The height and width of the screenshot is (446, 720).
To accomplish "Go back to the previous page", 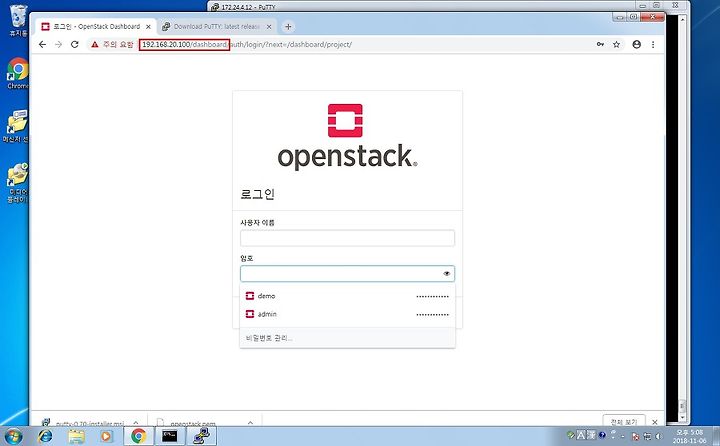I will (x=42, y=45).
